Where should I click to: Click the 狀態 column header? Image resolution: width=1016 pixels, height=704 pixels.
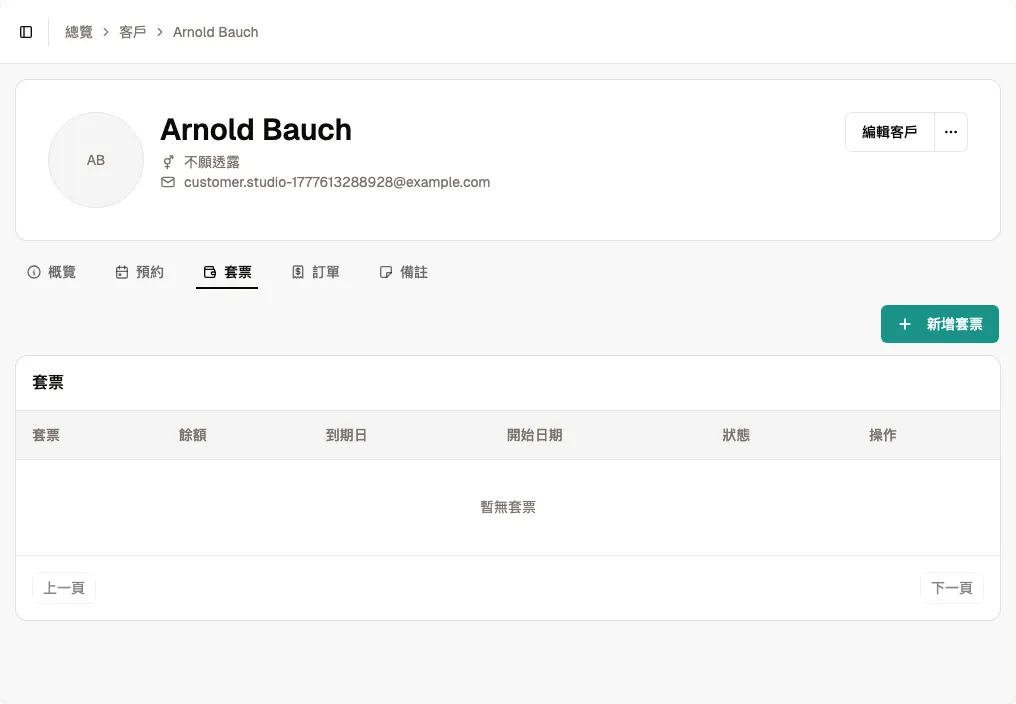[x=736, y=435]
